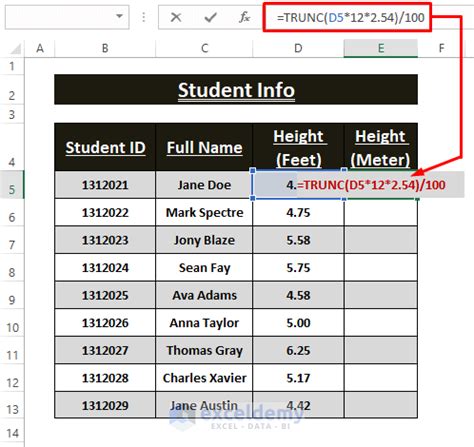Select column B header

pos(105,49)
